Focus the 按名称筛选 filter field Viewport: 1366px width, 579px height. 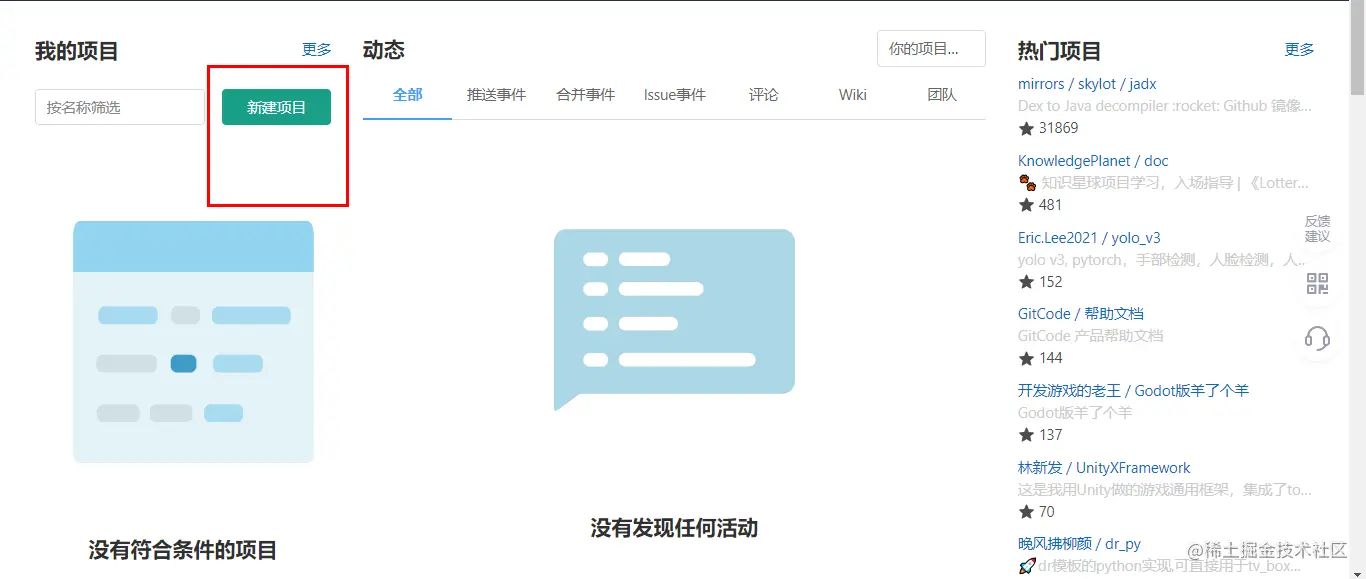tap(120, 107)
